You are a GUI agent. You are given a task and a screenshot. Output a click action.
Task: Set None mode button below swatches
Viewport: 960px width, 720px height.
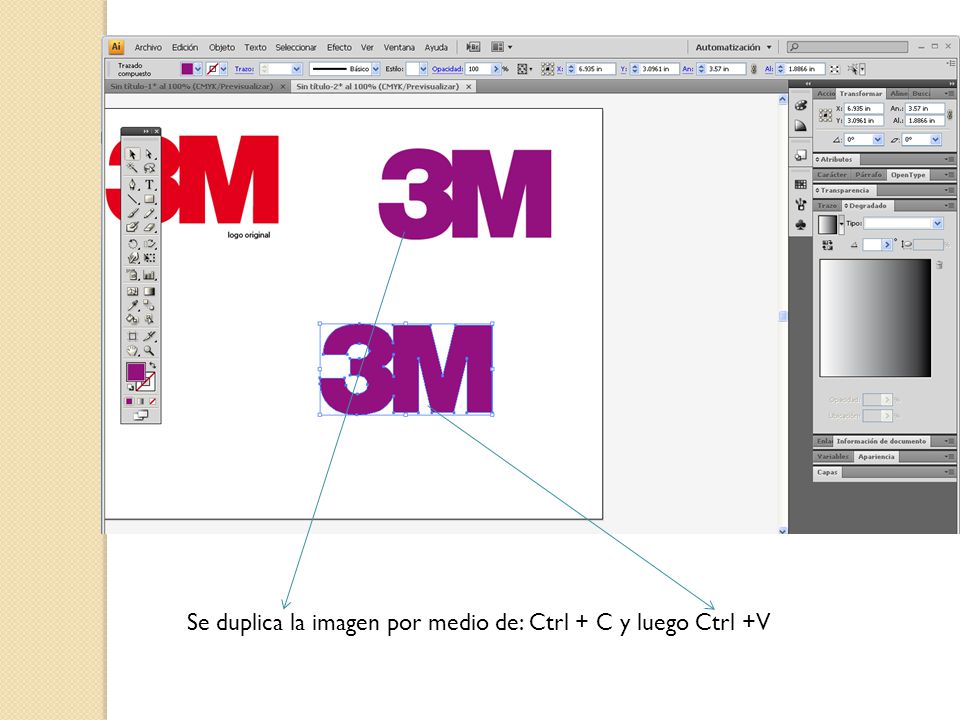(152, 402)
